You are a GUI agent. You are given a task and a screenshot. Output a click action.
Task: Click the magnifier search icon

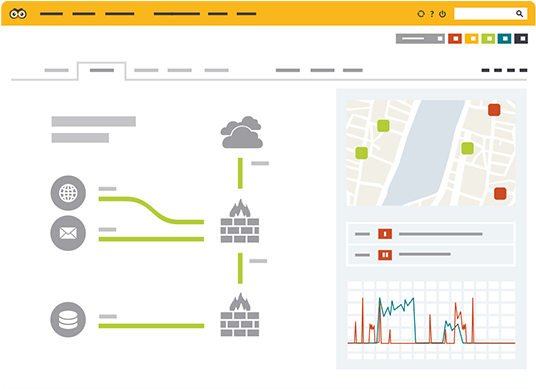519,14
